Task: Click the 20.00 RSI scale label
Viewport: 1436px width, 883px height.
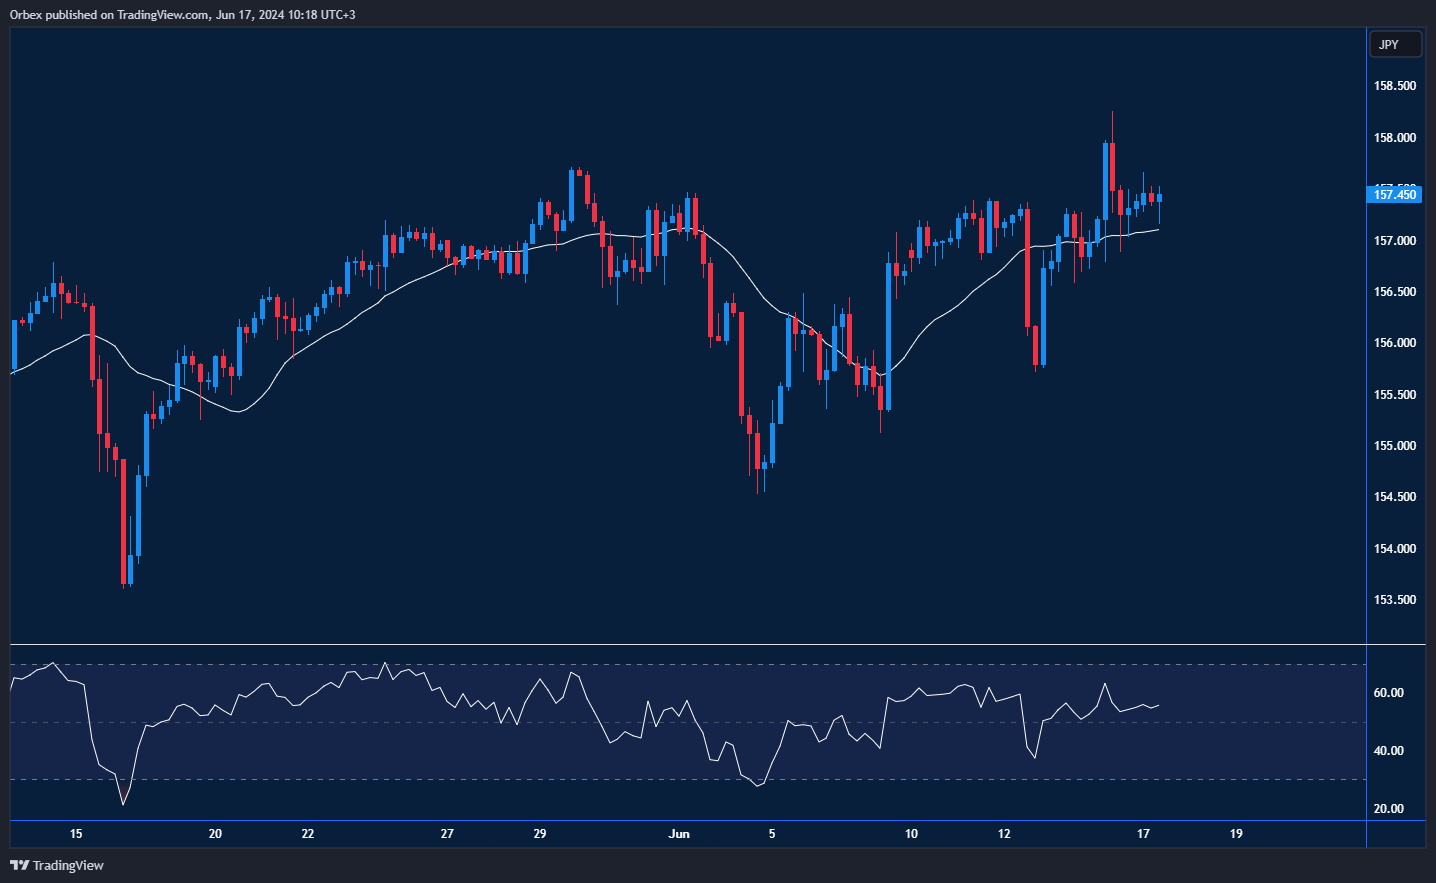Action: click(1388, 808)
